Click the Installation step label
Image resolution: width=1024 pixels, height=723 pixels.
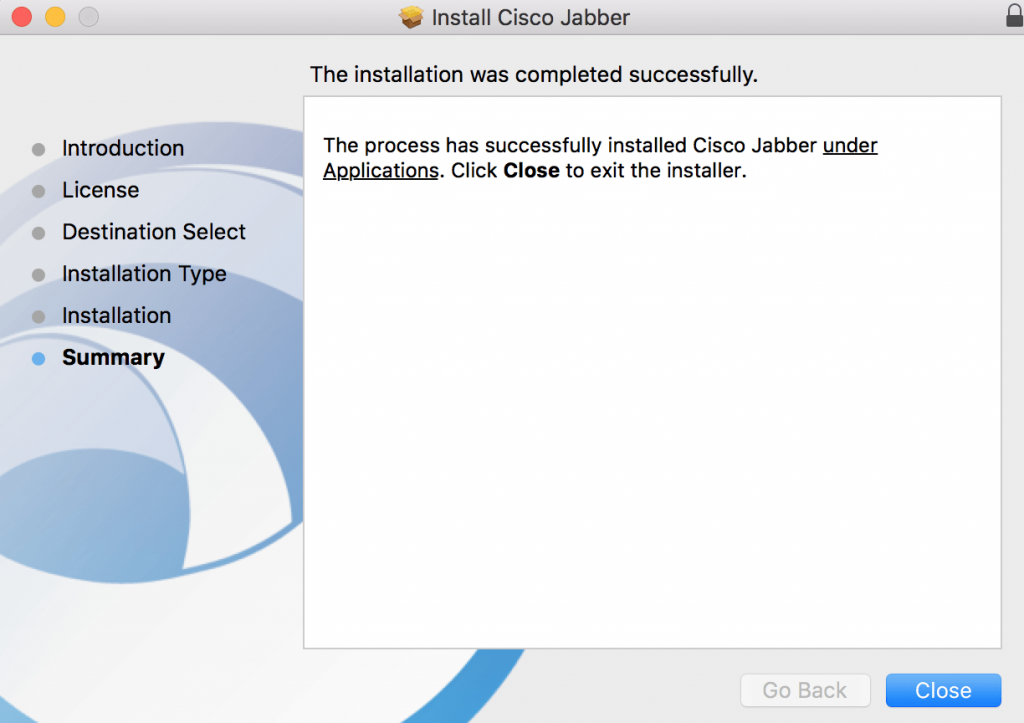pyautogui.click(x=116, y=315)
